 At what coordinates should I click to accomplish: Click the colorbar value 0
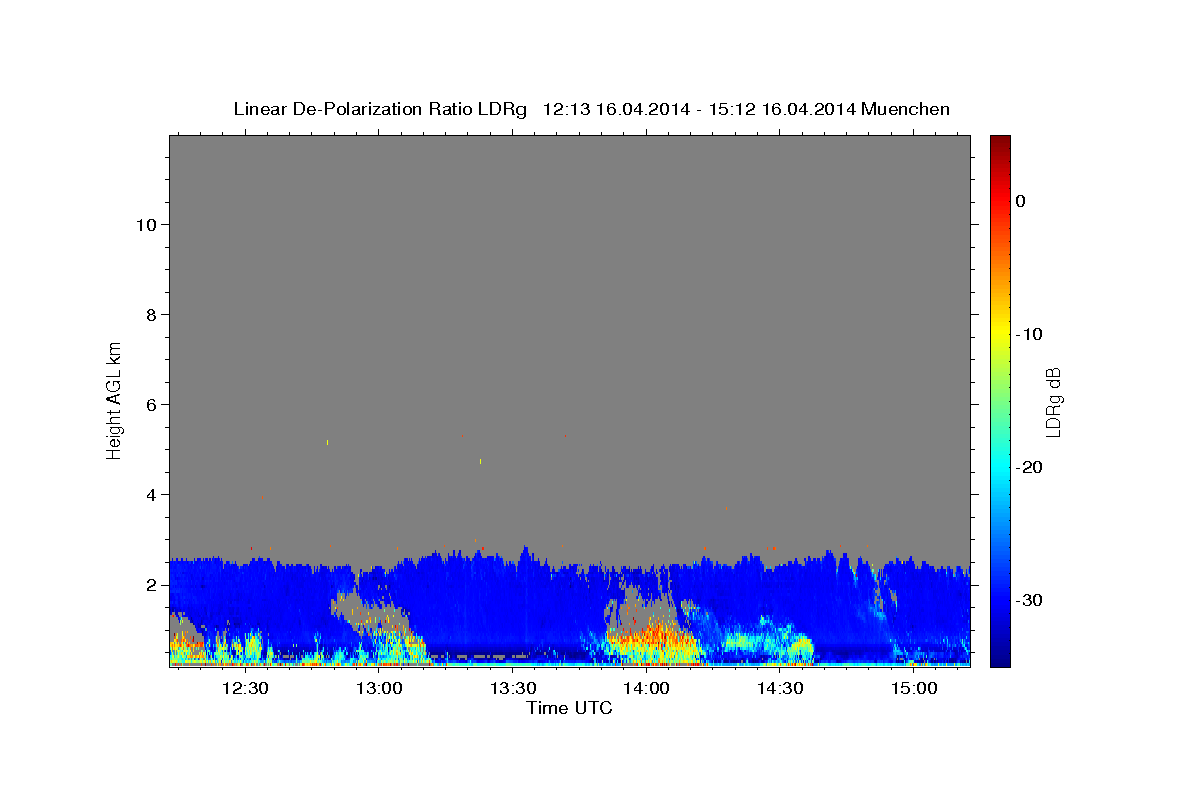click(1020, 201)
